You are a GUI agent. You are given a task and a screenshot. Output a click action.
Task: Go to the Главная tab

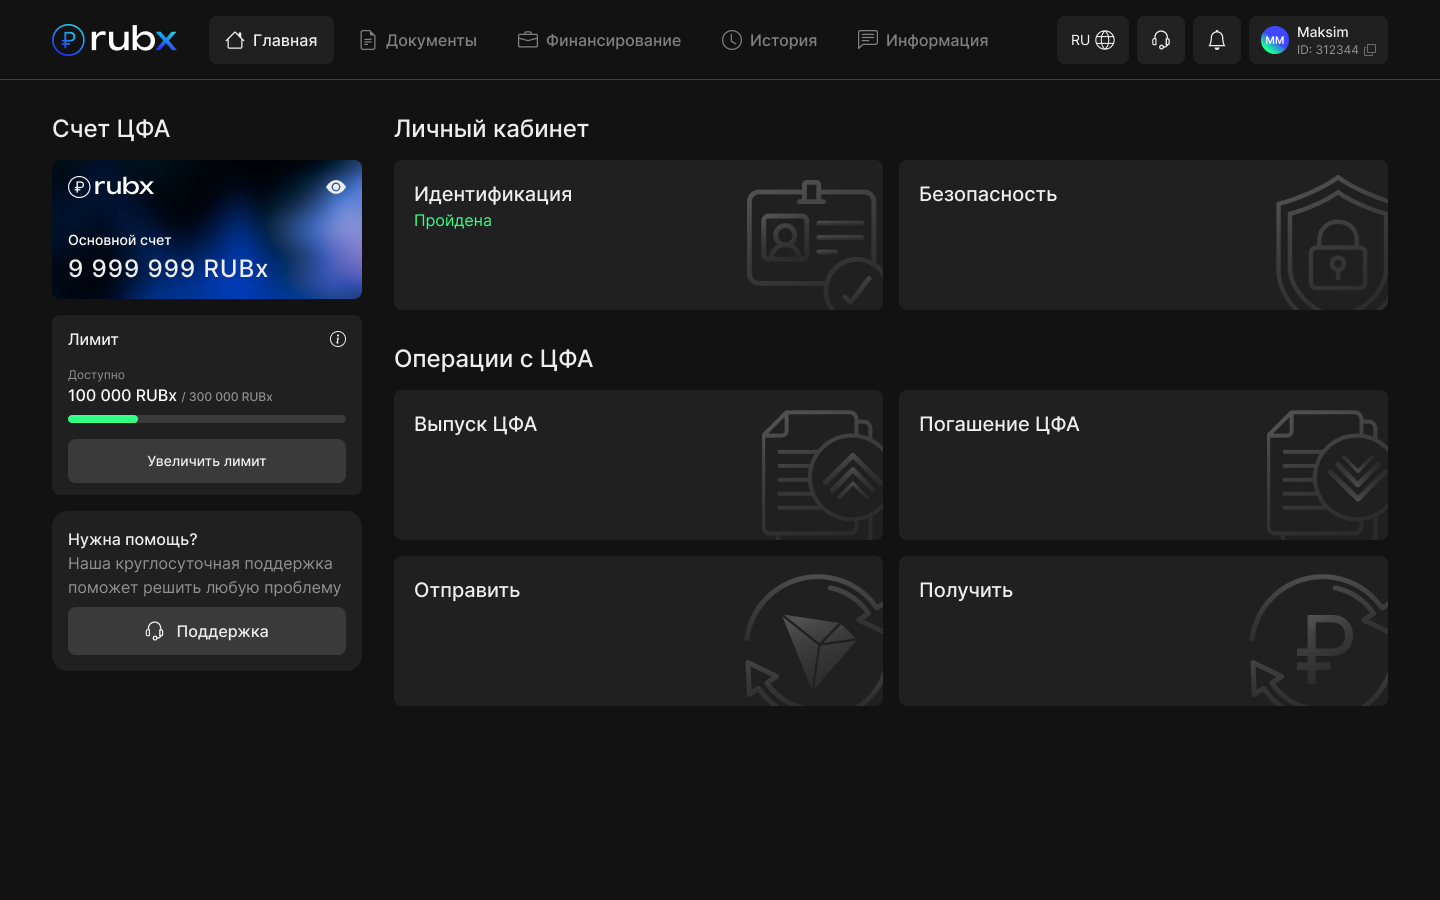pyautogui.click(x=271, y=40)
